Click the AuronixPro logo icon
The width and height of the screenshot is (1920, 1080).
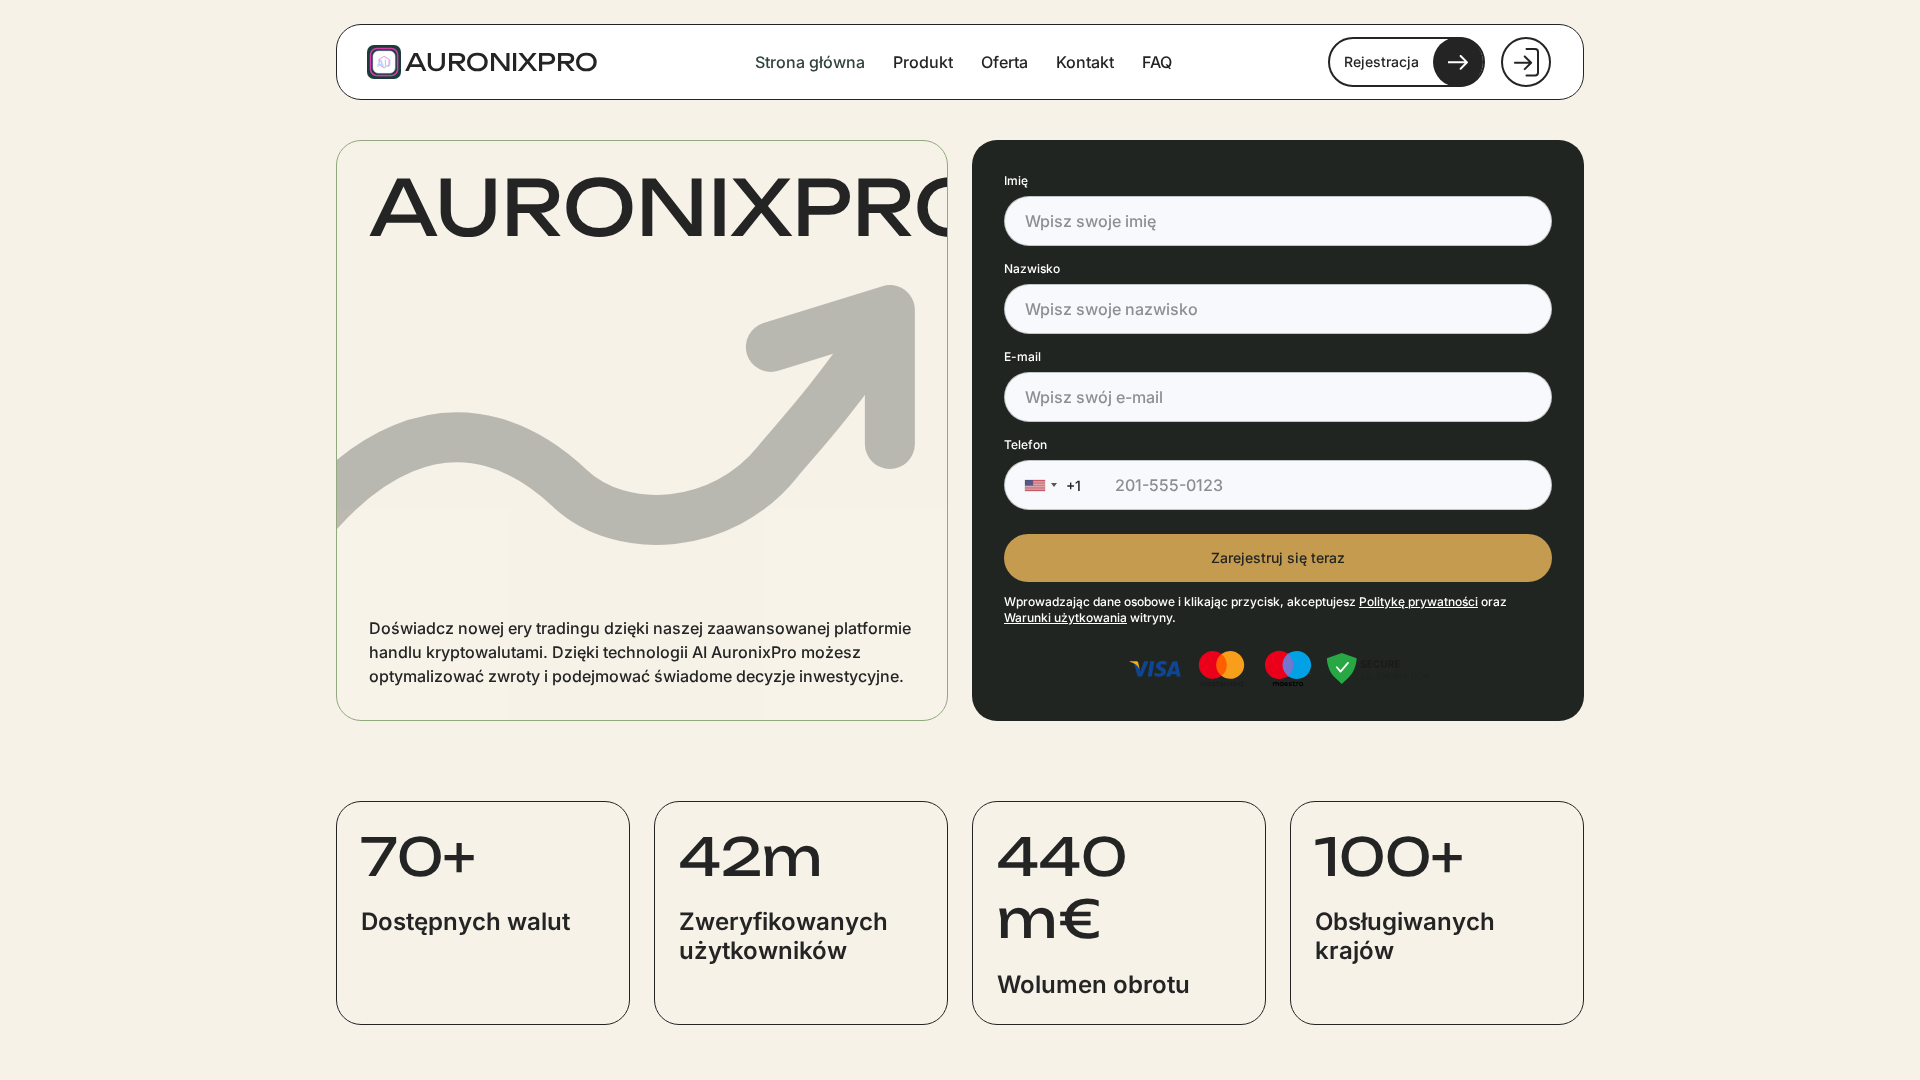click(384, 62)
